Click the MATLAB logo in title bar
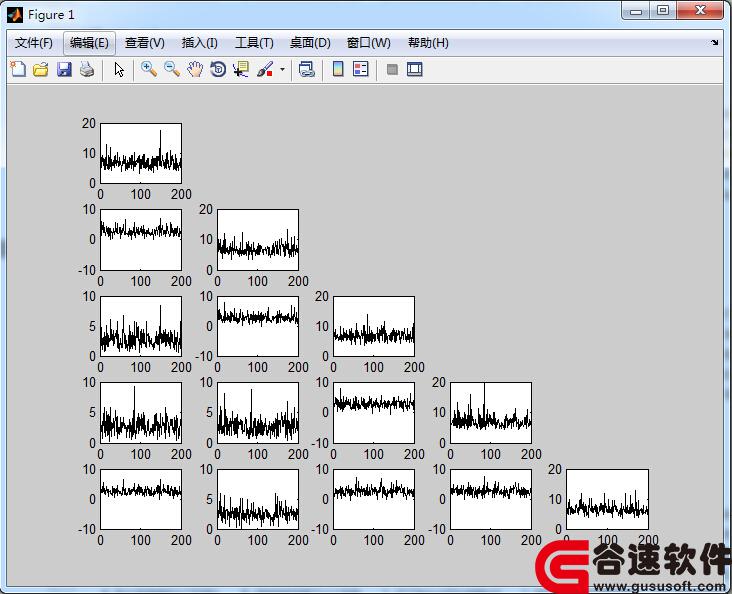 (x=15, y=15)
